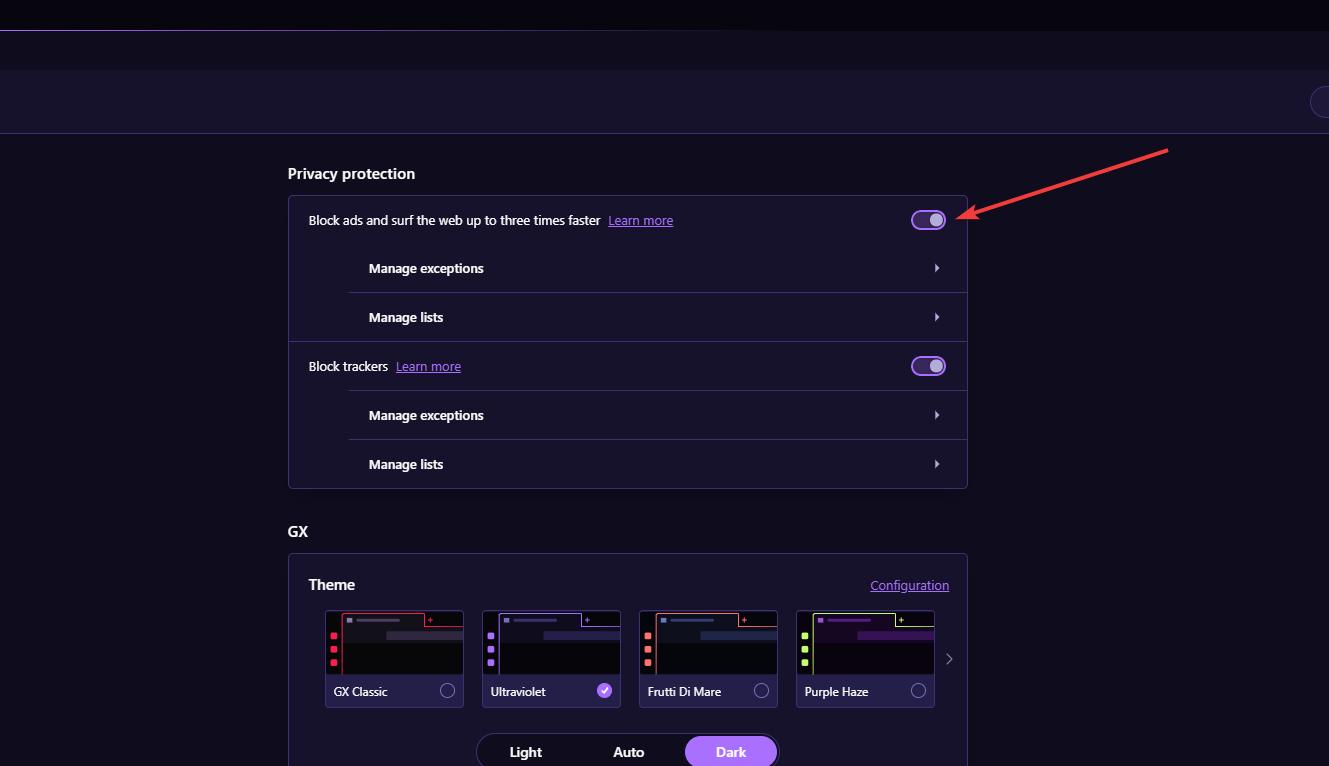Disable the Block trackers switch
1329x766 pixels.
click(x=928, y=366)
